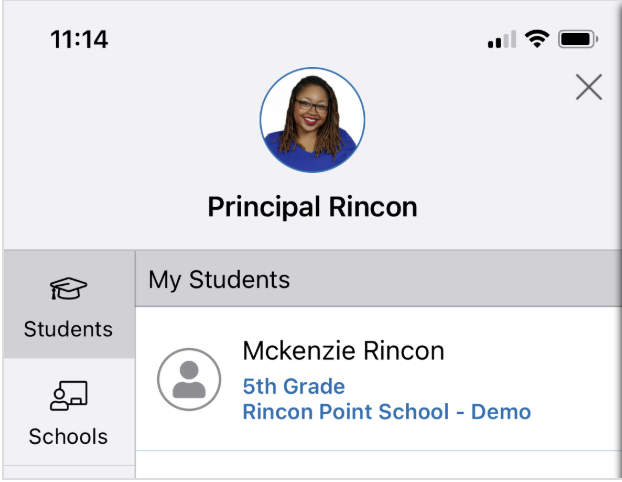Open Mckenzie Rincon's avatar placeholder
Viewport: 622px width, 482px height.
(x=189, y=379)
